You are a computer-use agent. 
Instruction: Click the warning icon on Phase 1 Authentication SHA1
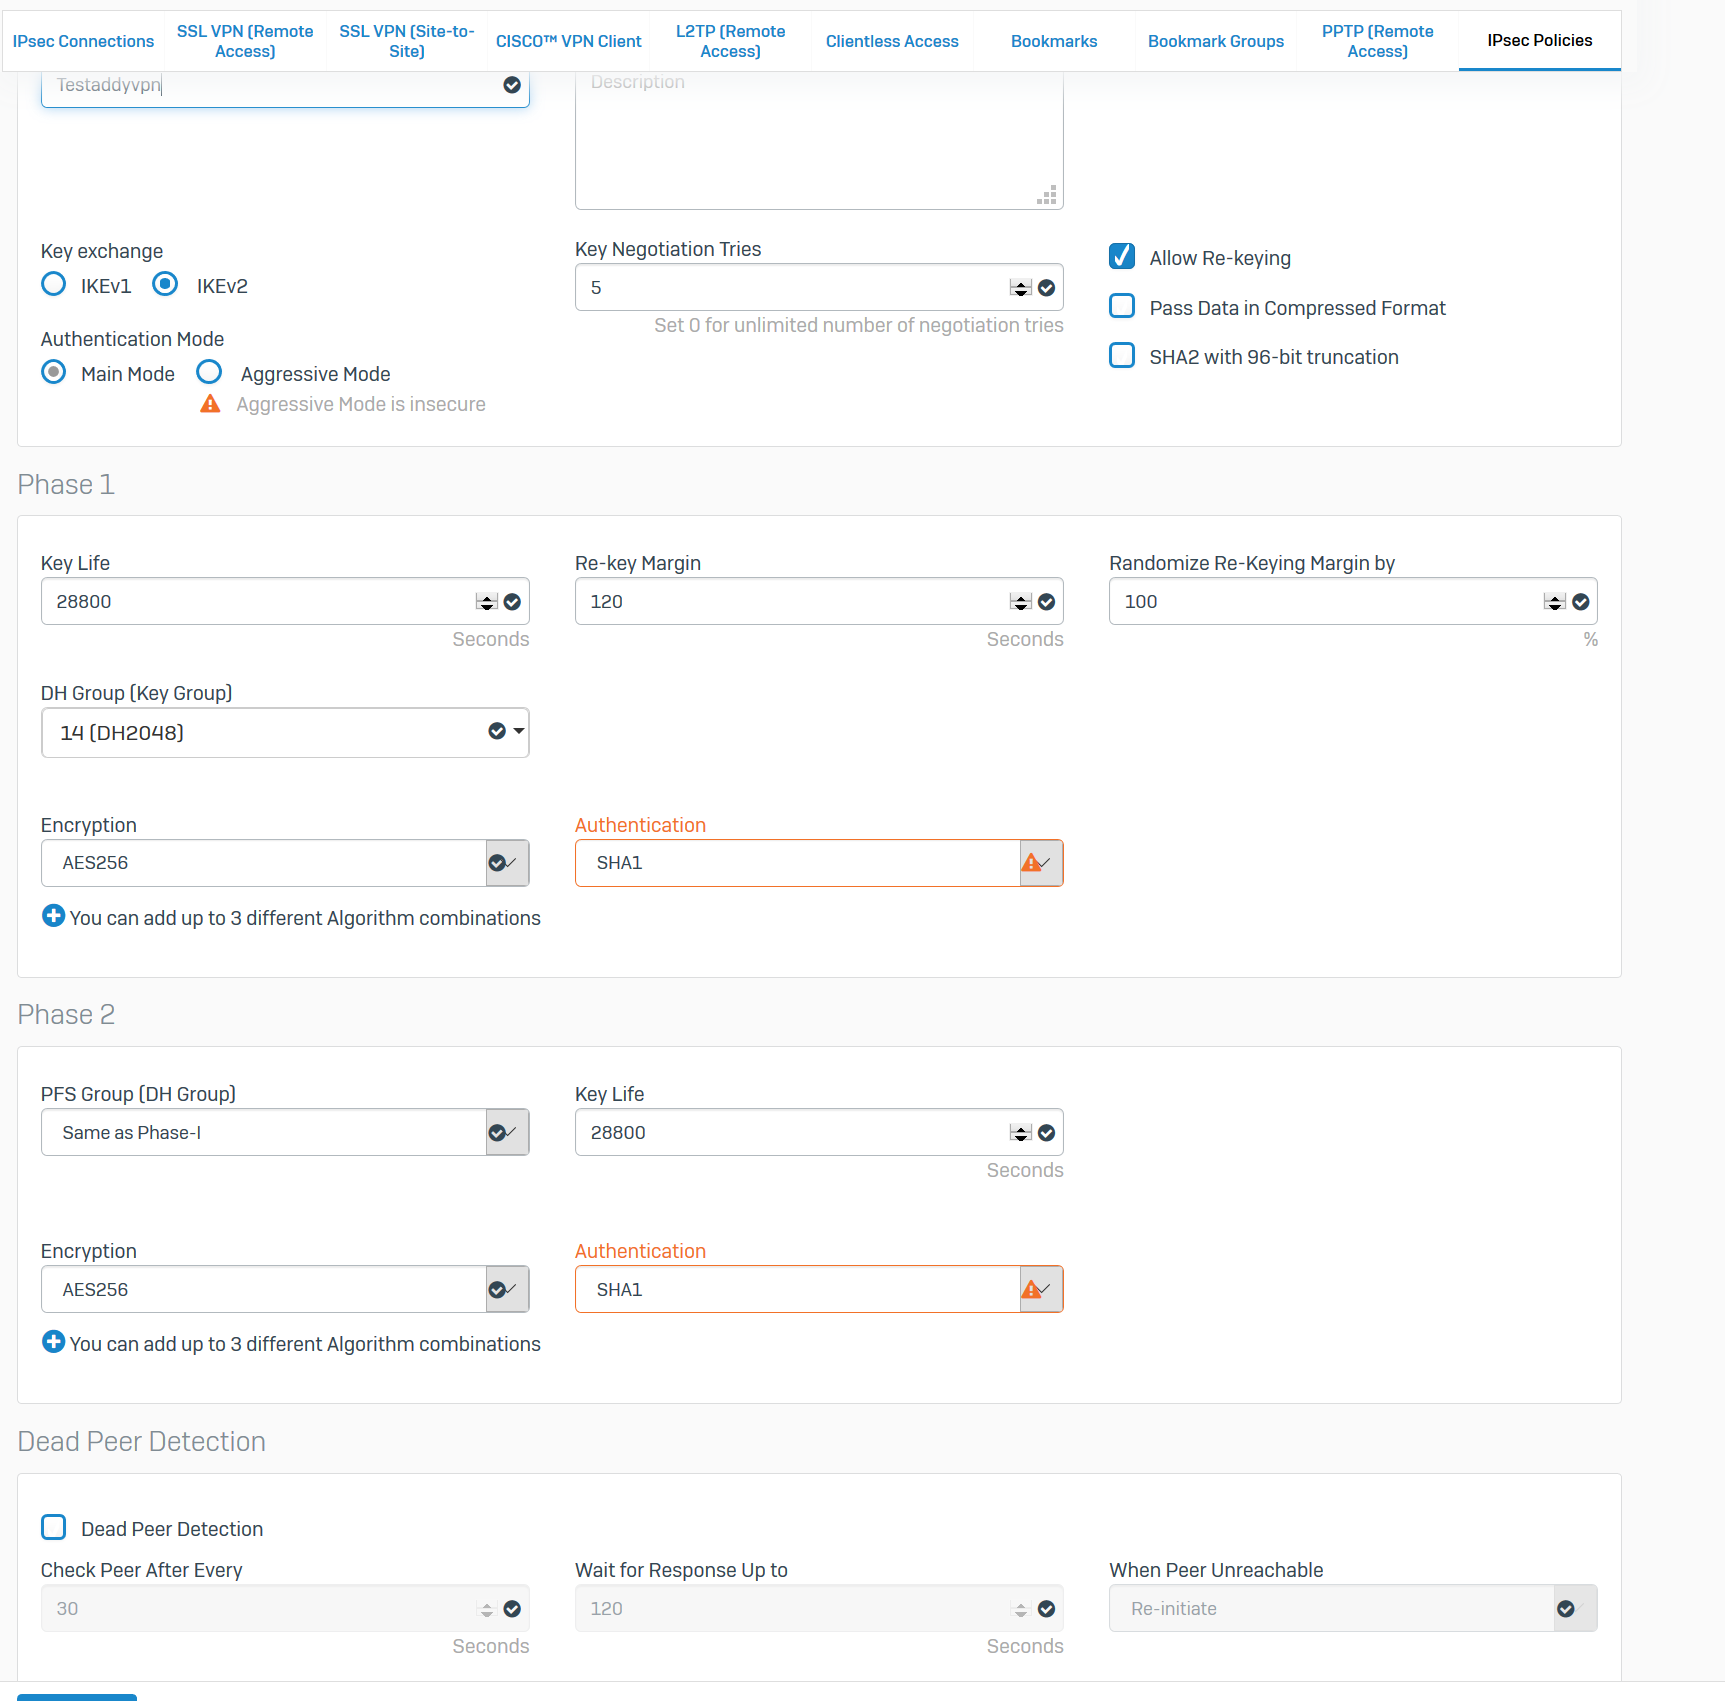[1031, 862]
